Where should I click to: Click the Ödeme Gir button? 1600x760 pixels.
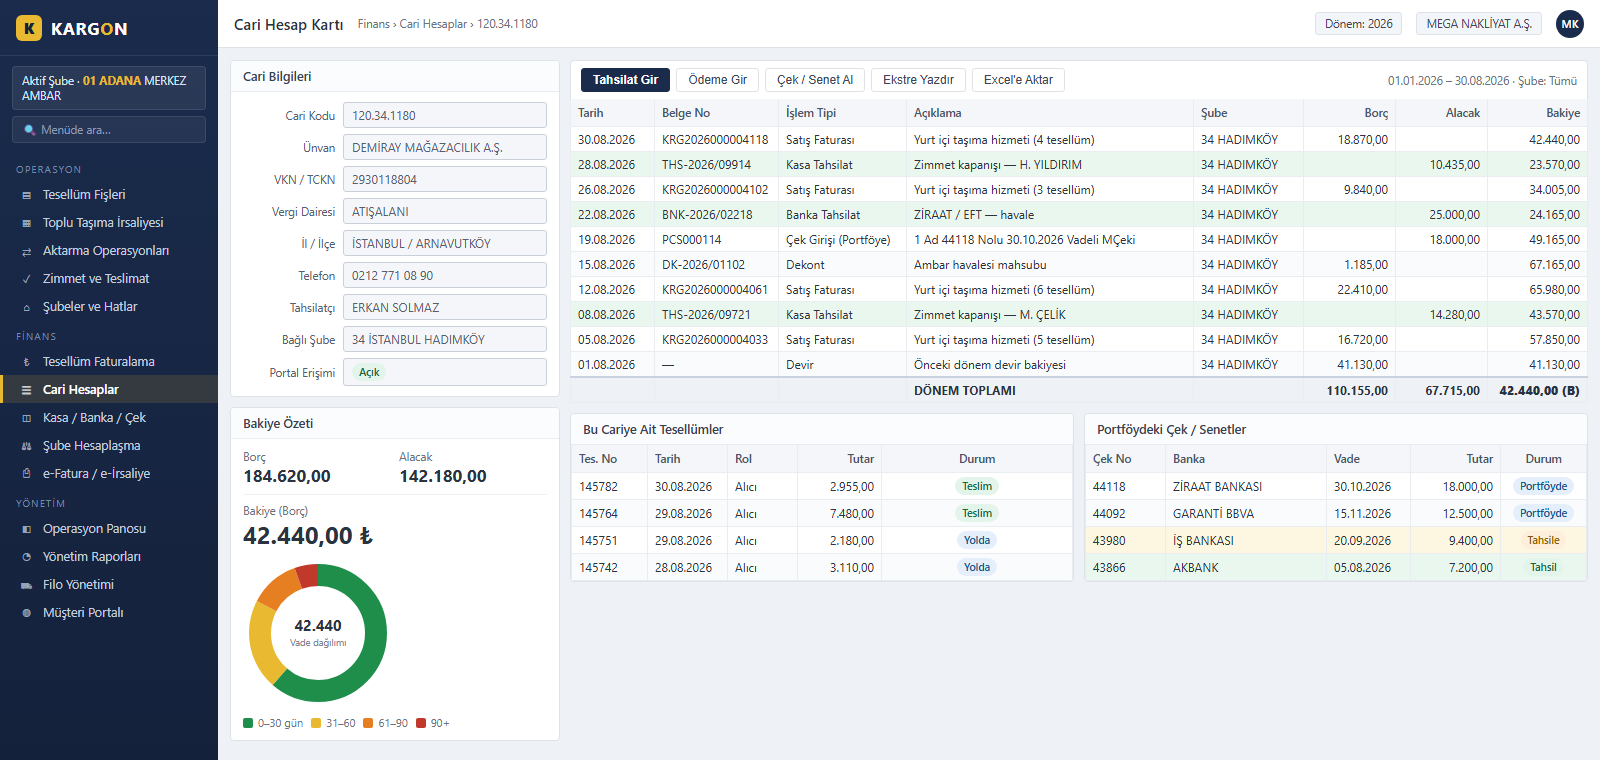coord(718,80)
